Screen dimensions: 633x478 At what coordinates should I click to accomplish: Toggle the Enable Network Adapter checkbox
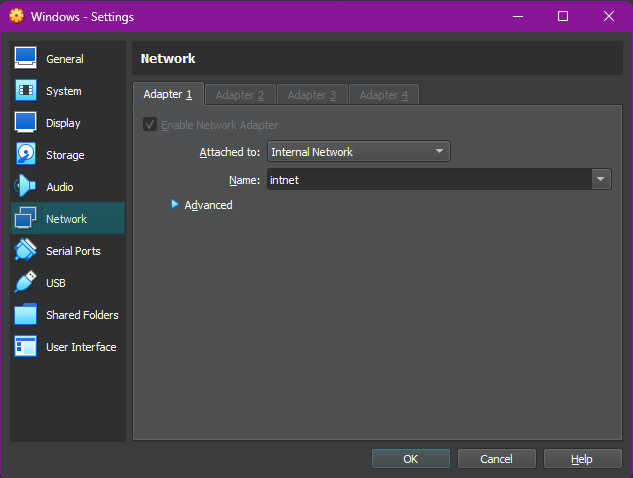150,124
